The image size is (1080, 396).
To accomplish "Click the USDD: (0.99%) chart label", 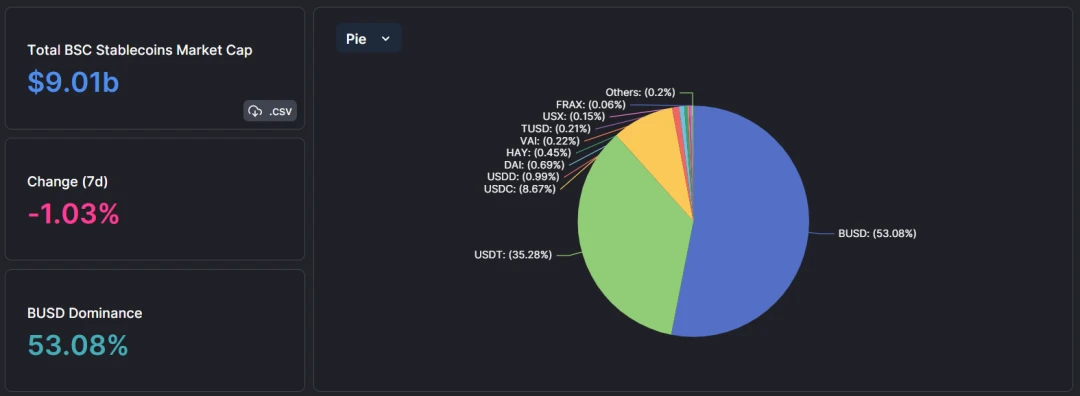I will pos(521,177).
